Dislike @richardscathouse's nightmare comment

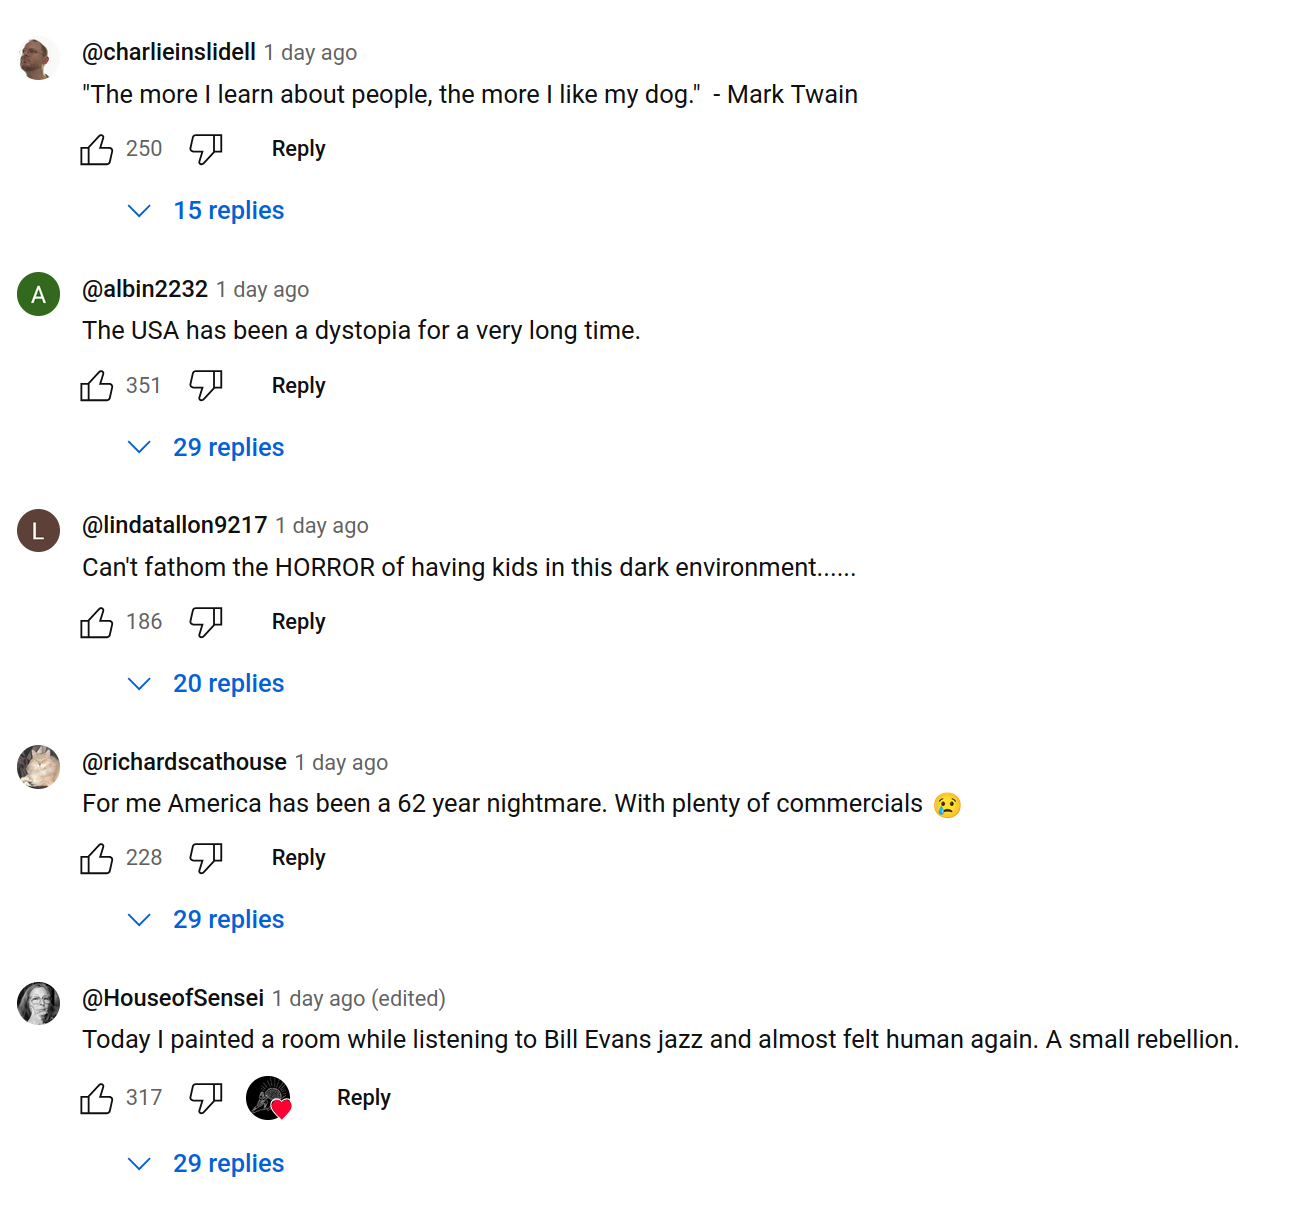(x=206, y=858)
